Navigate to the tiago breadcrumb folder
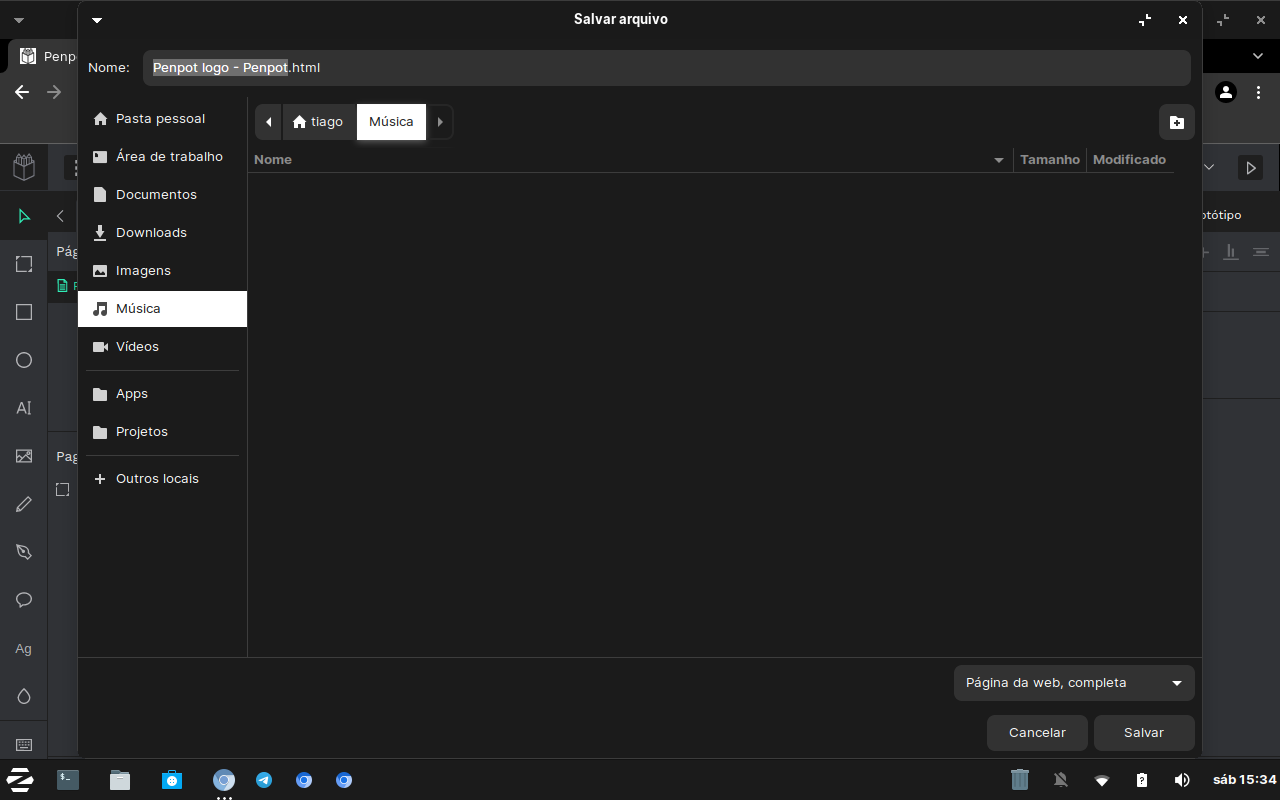Viewport: 1280px width, 800px height. 318,121
